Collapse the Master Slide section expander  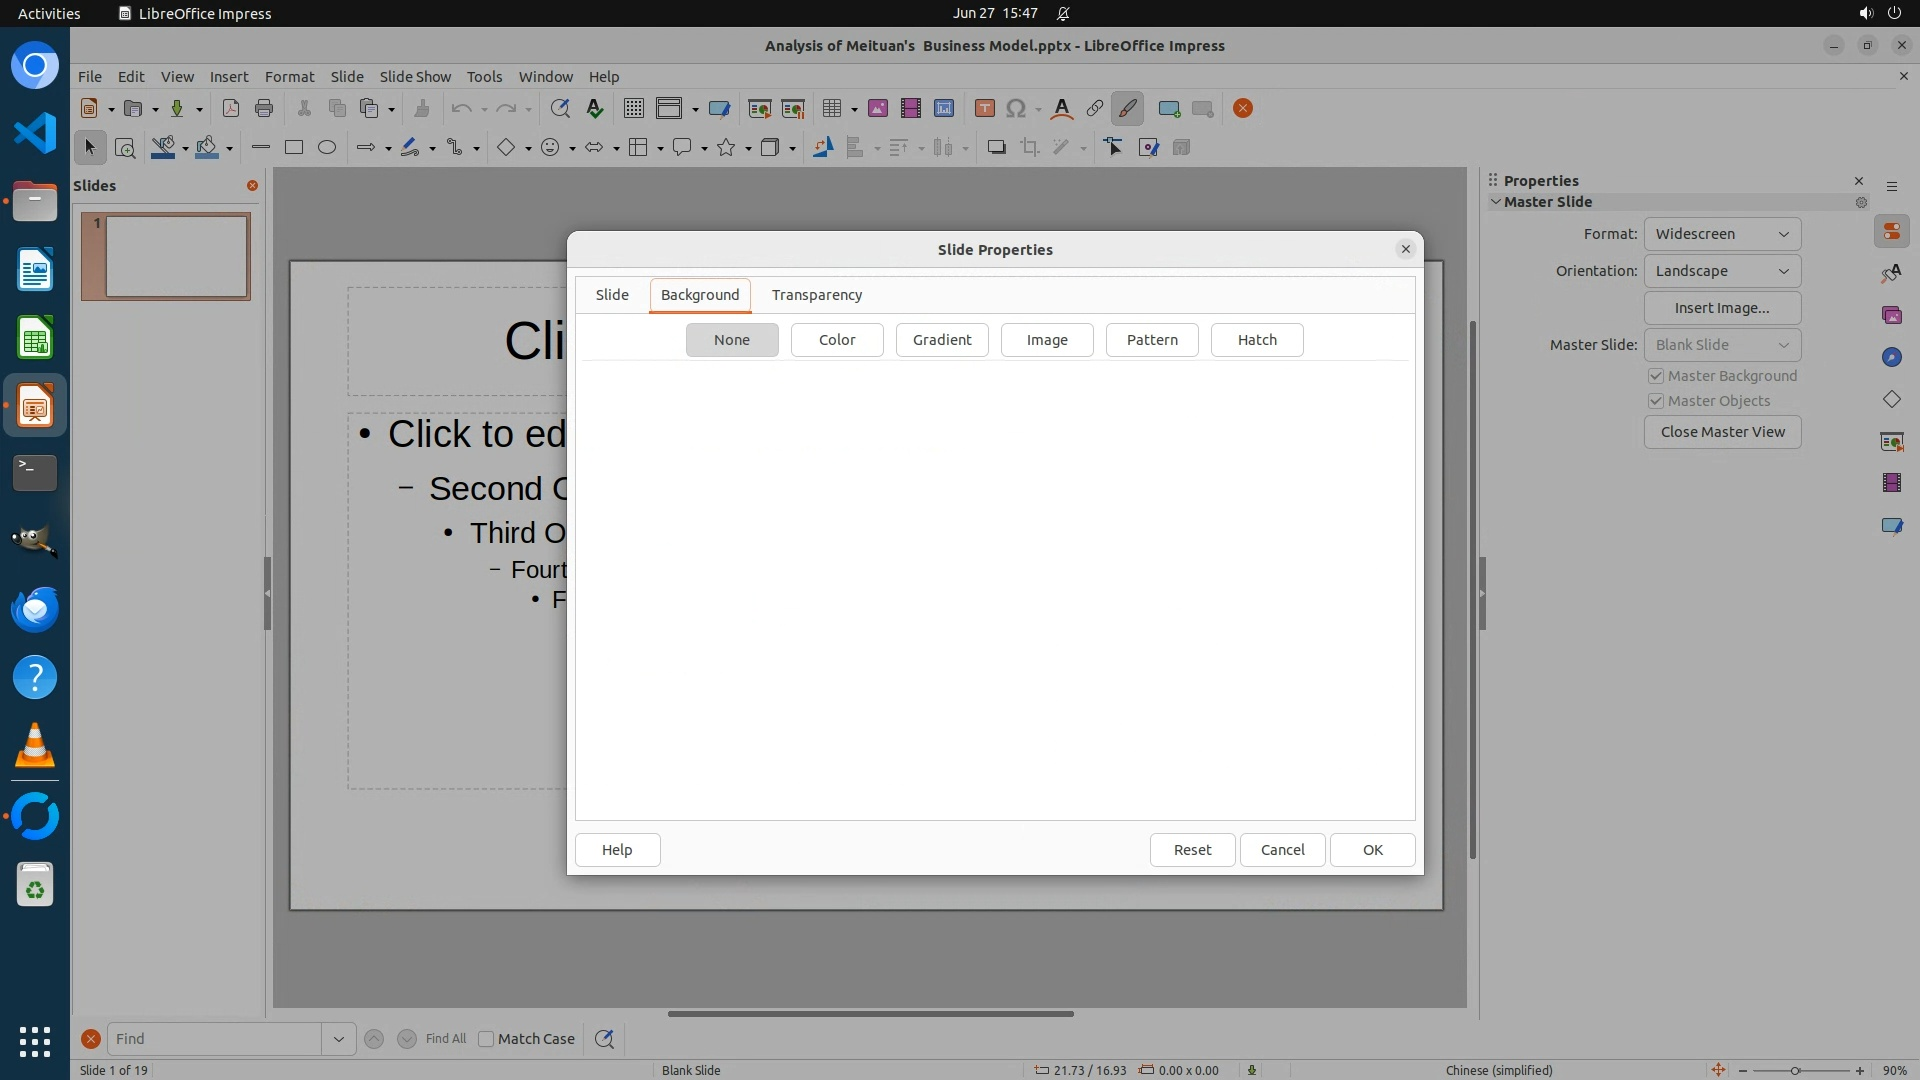1496,202
